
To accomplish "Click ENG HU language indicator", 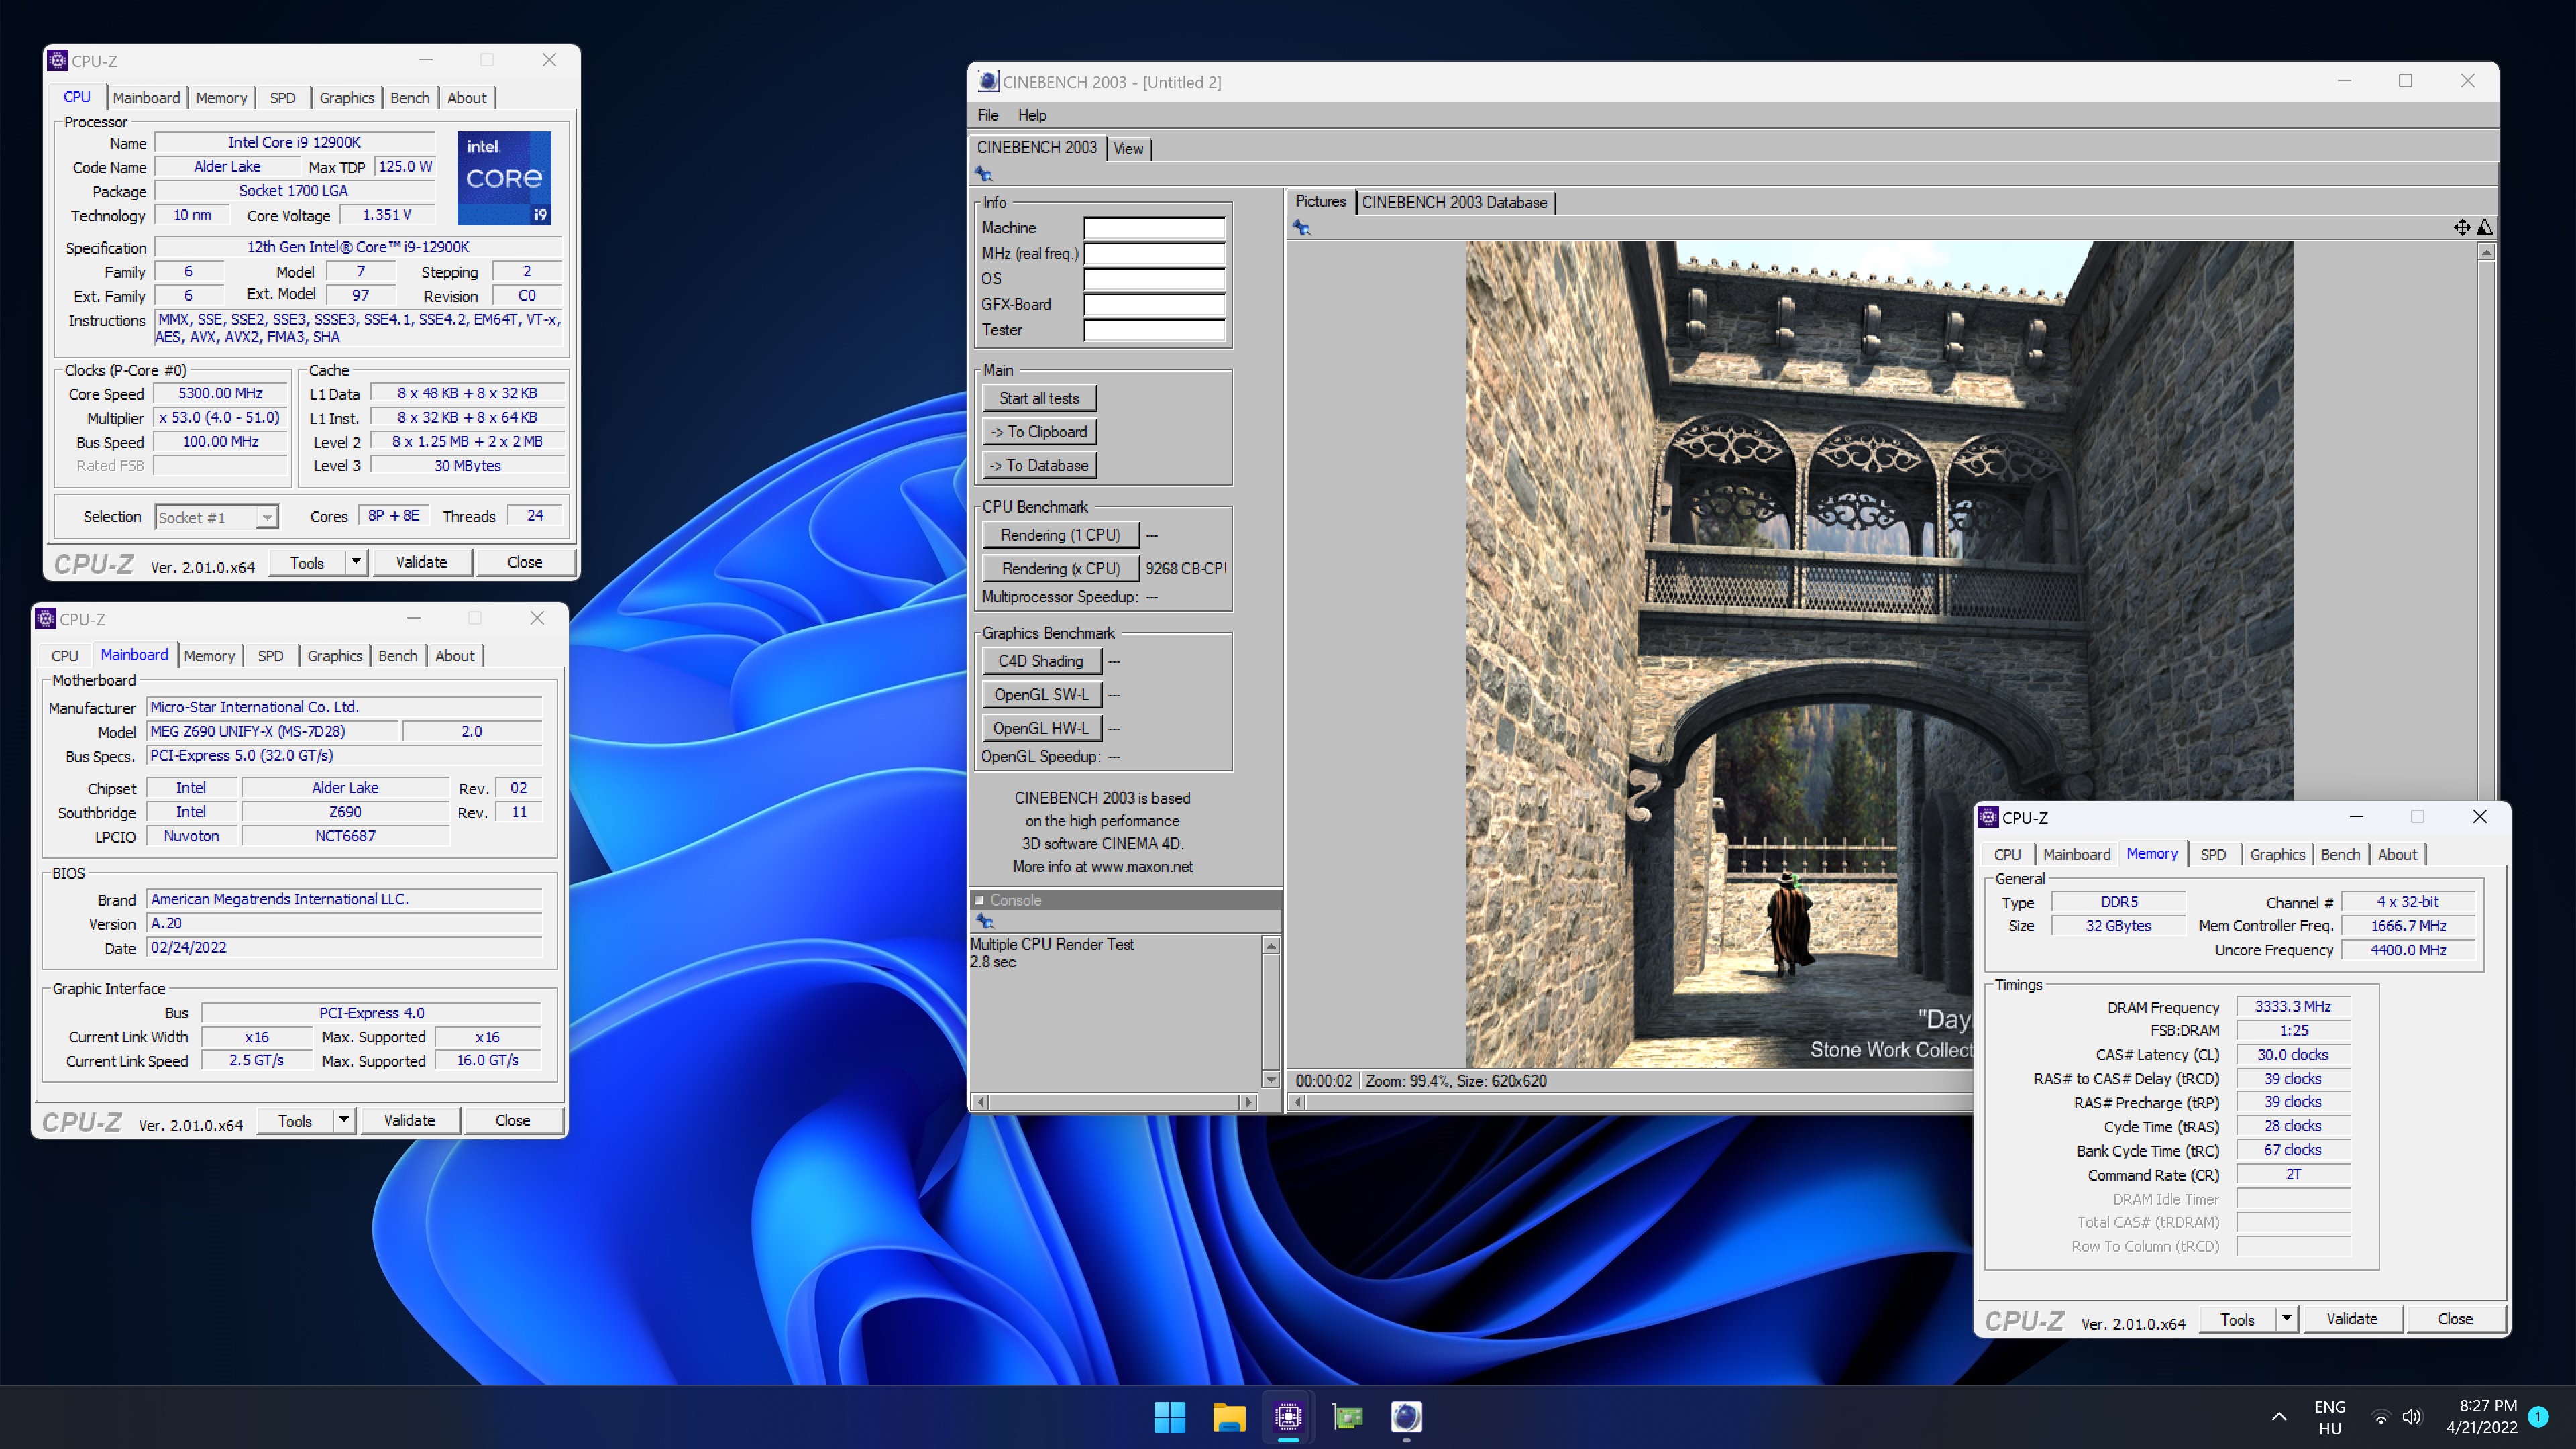I will point(2329,1417).
